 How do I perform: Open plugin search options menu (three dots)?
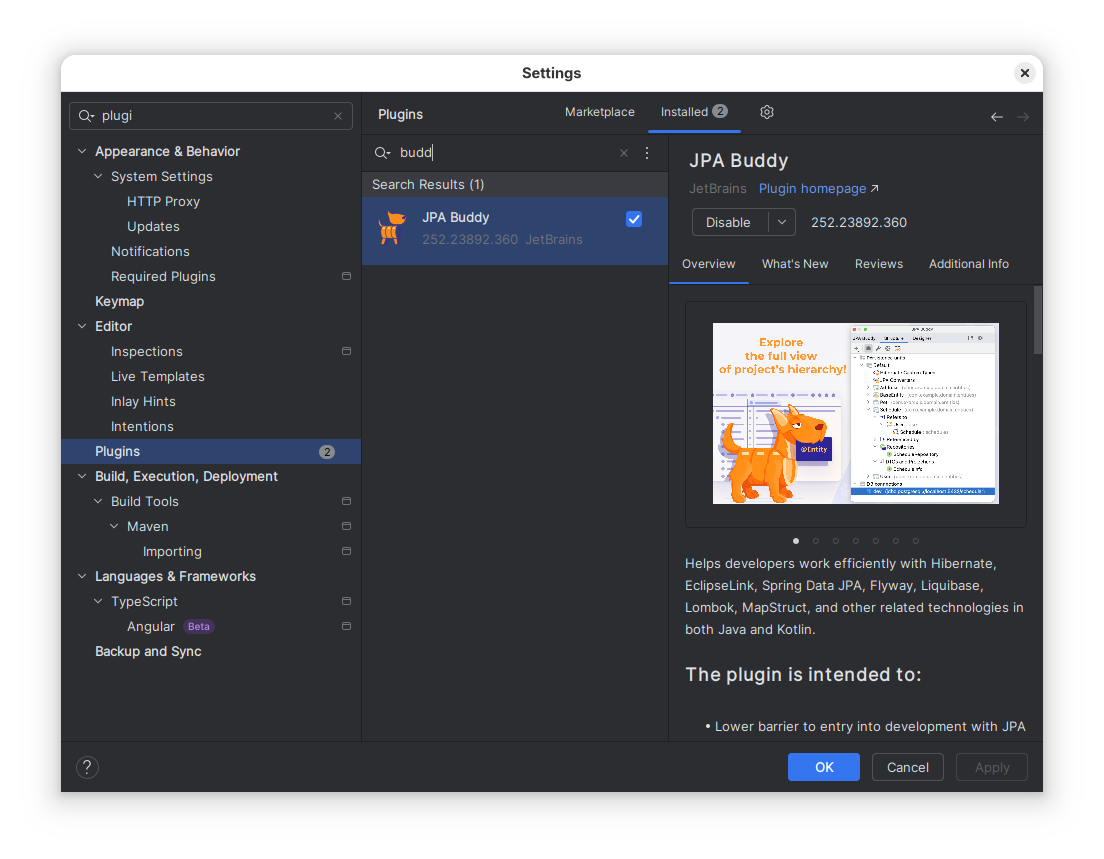click(647, 153)
